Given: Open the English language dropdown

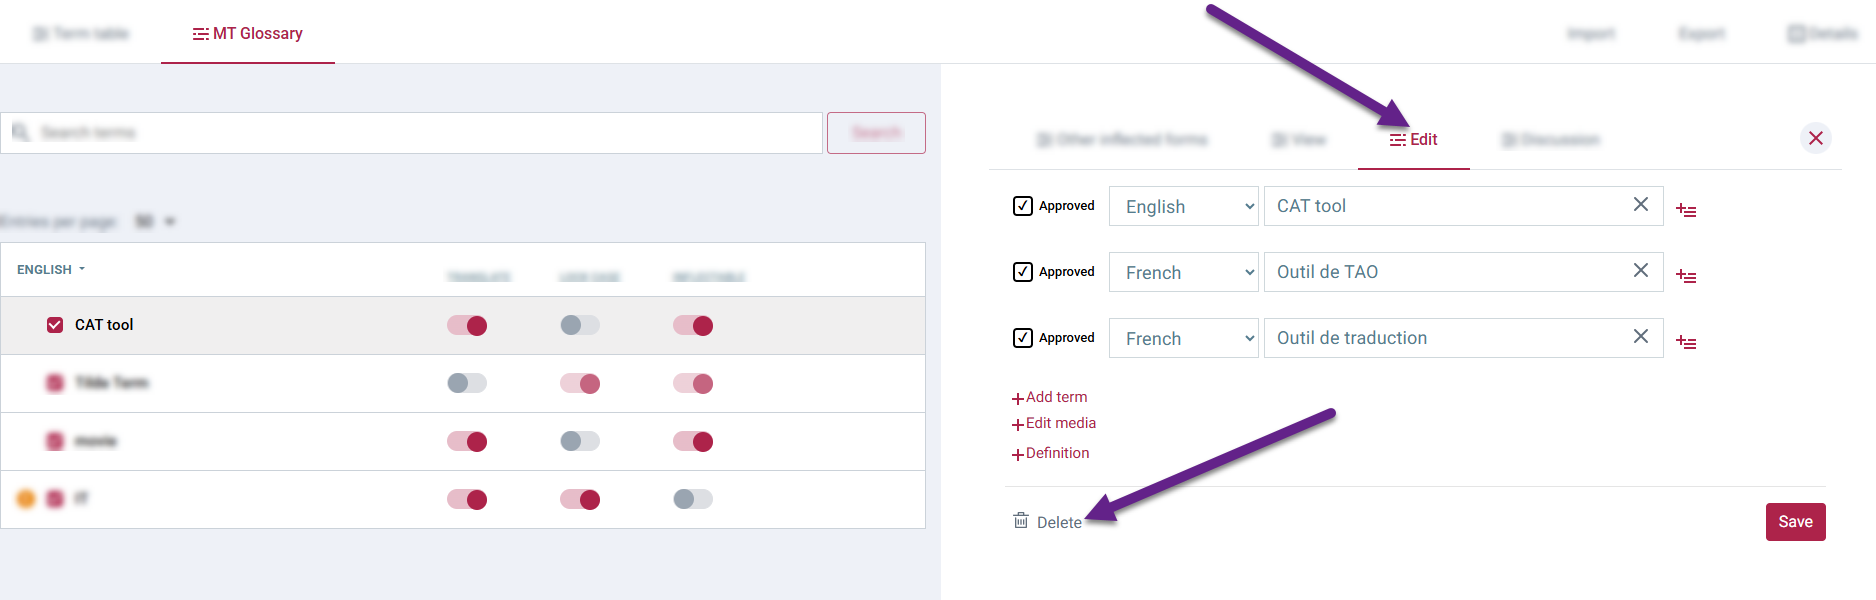Looking at the screenshot, I should 1183,206.
